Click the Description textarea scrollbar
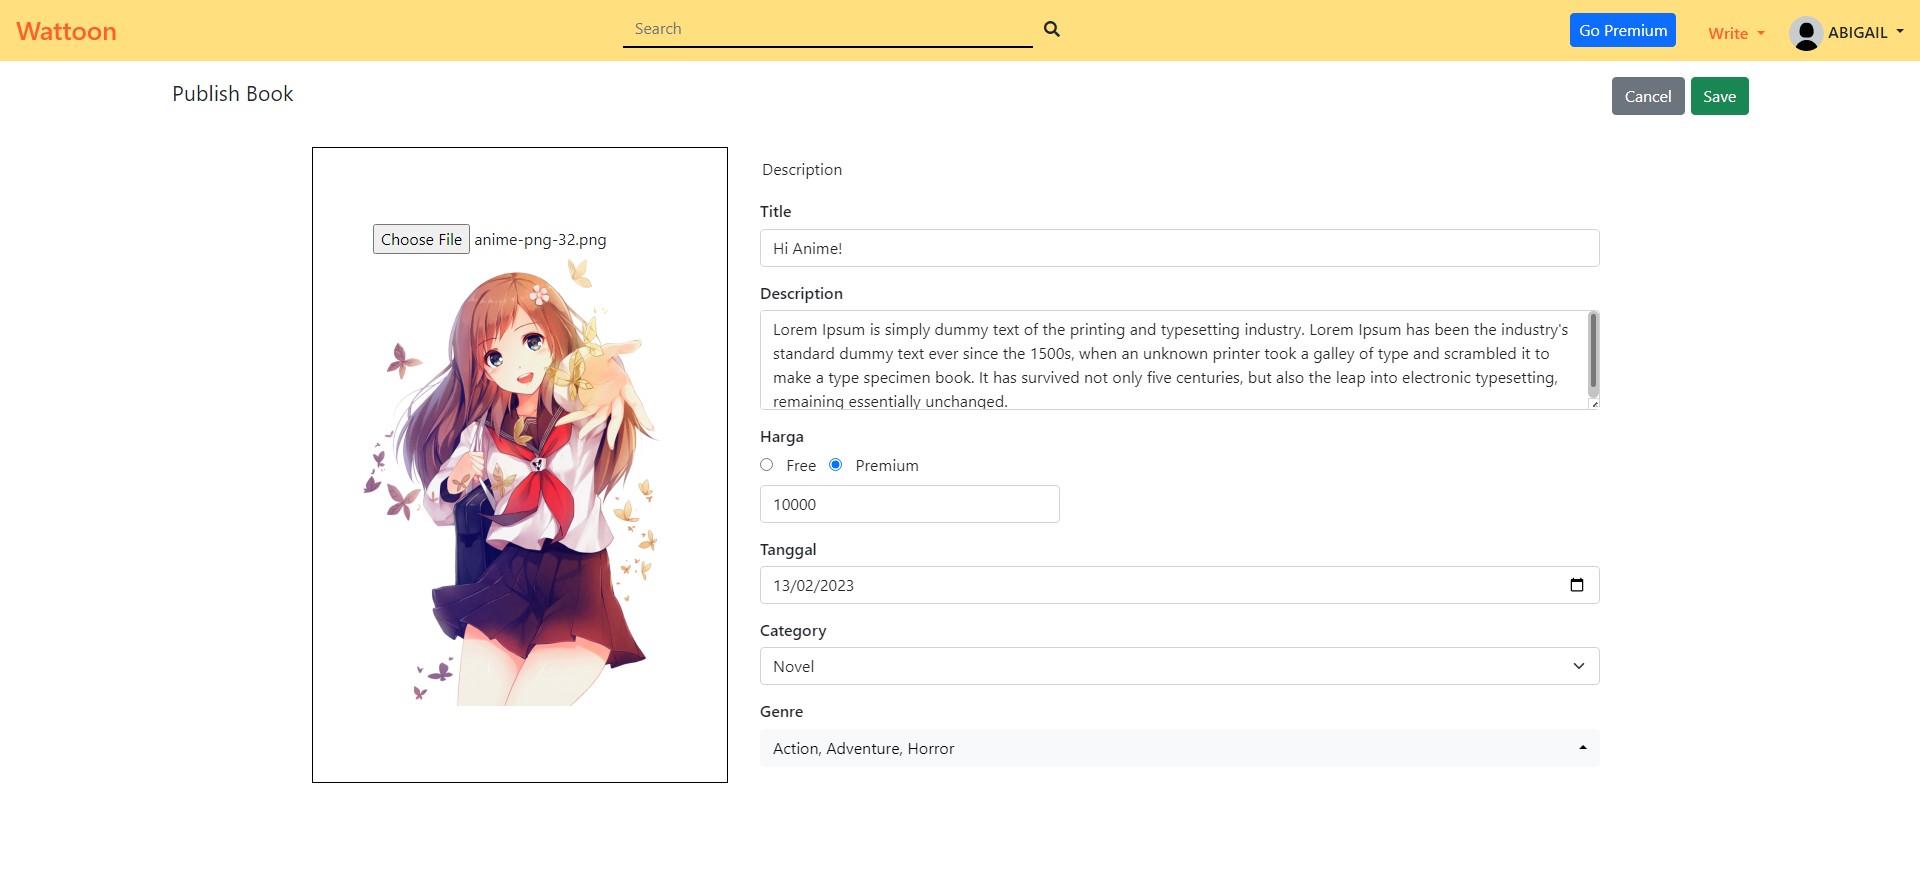Viewport: 1920px width, 895px height. click(x=1593, y=354)
